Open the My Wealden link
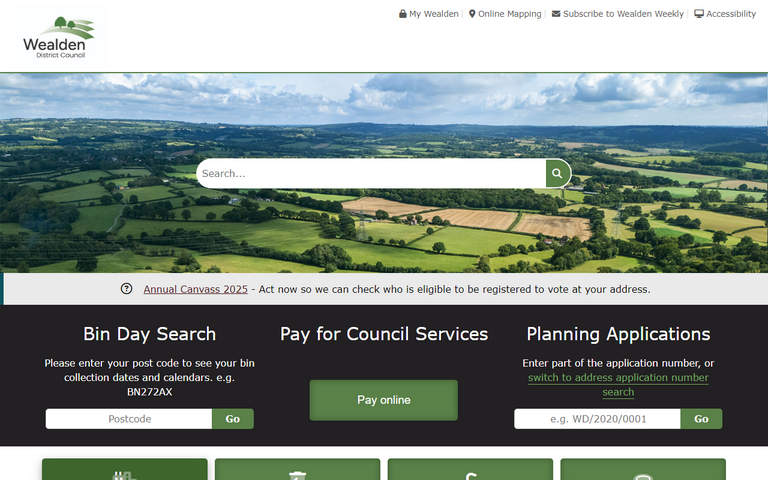 (x=434, y=14)
